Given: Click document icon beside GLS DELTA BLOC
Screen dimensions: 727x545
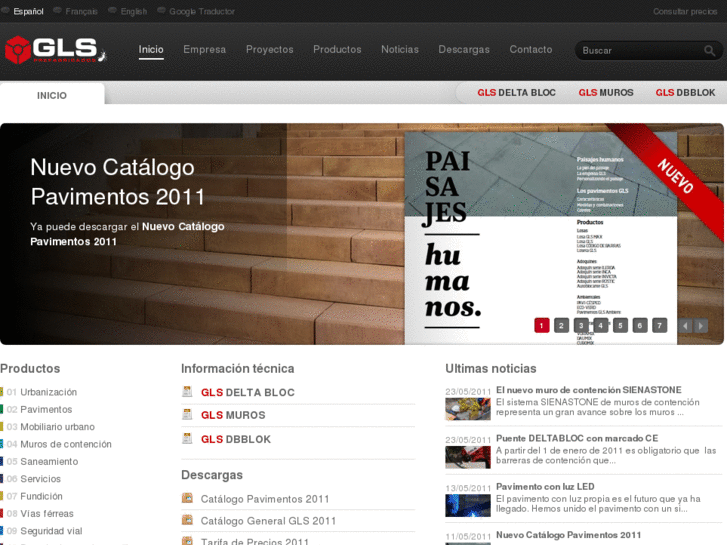Looking at the screenshot, I should 187,392.
